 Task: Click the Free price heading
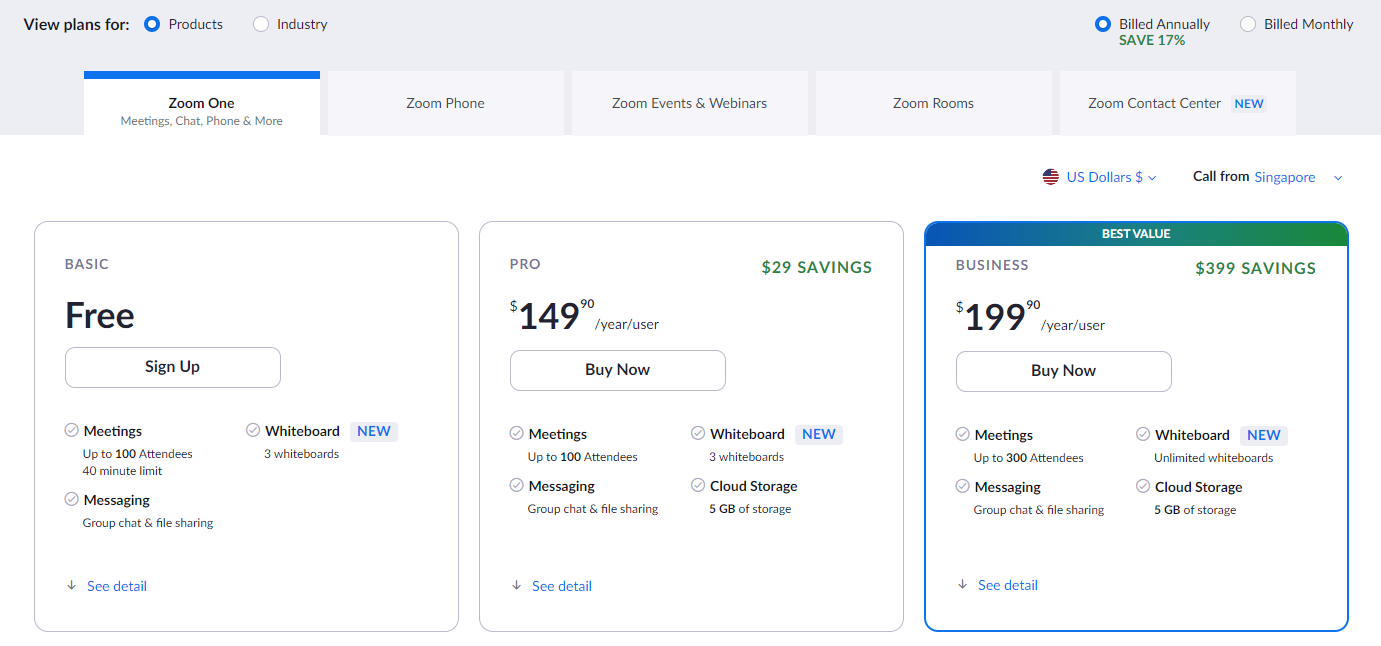(100, 316)
